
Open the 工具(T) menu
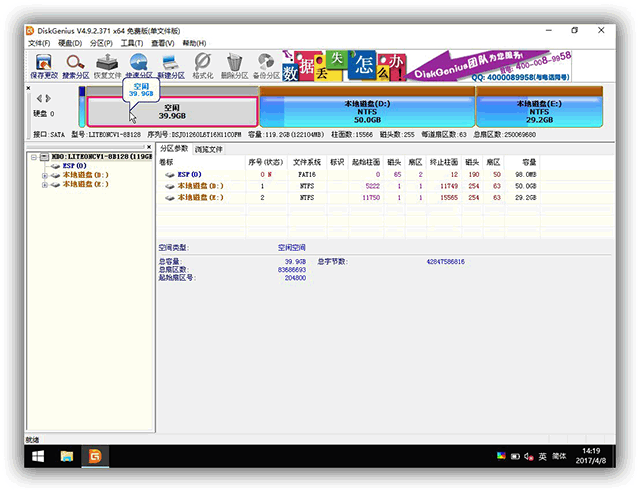coord(131,43)
